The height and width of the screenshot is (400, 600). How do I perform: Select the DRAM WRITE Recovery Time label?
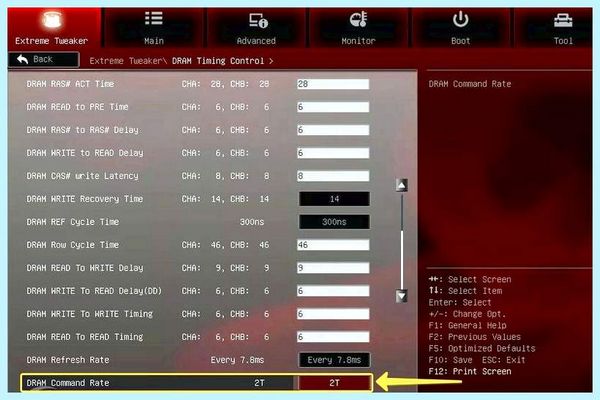(85, 199)
